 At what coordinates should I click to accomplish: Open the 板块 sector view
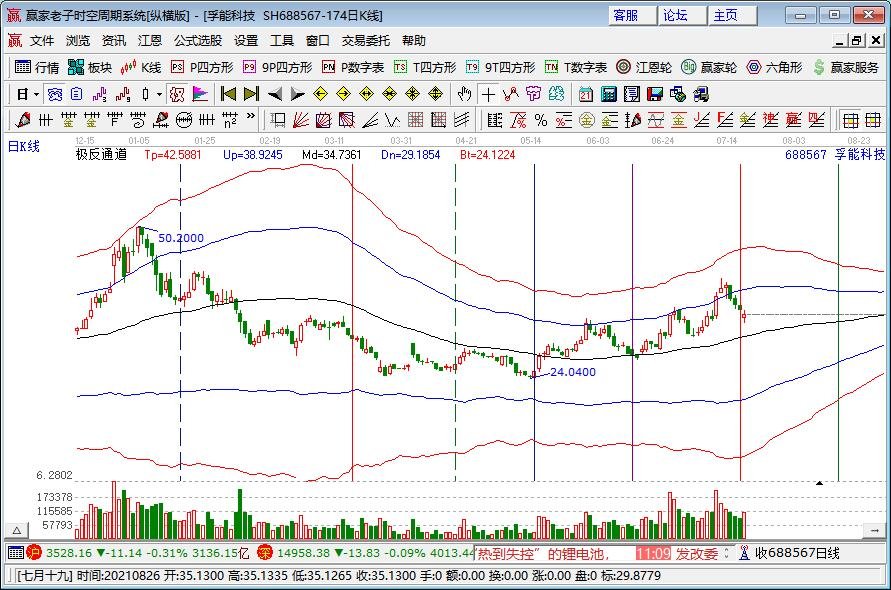coord(90,67)
